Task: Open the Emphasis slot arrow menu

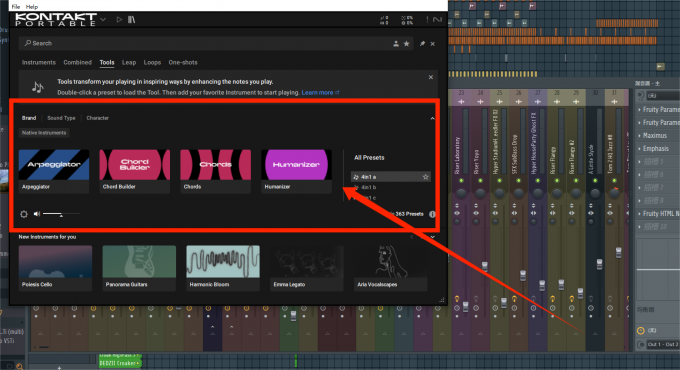Action: 639,149
